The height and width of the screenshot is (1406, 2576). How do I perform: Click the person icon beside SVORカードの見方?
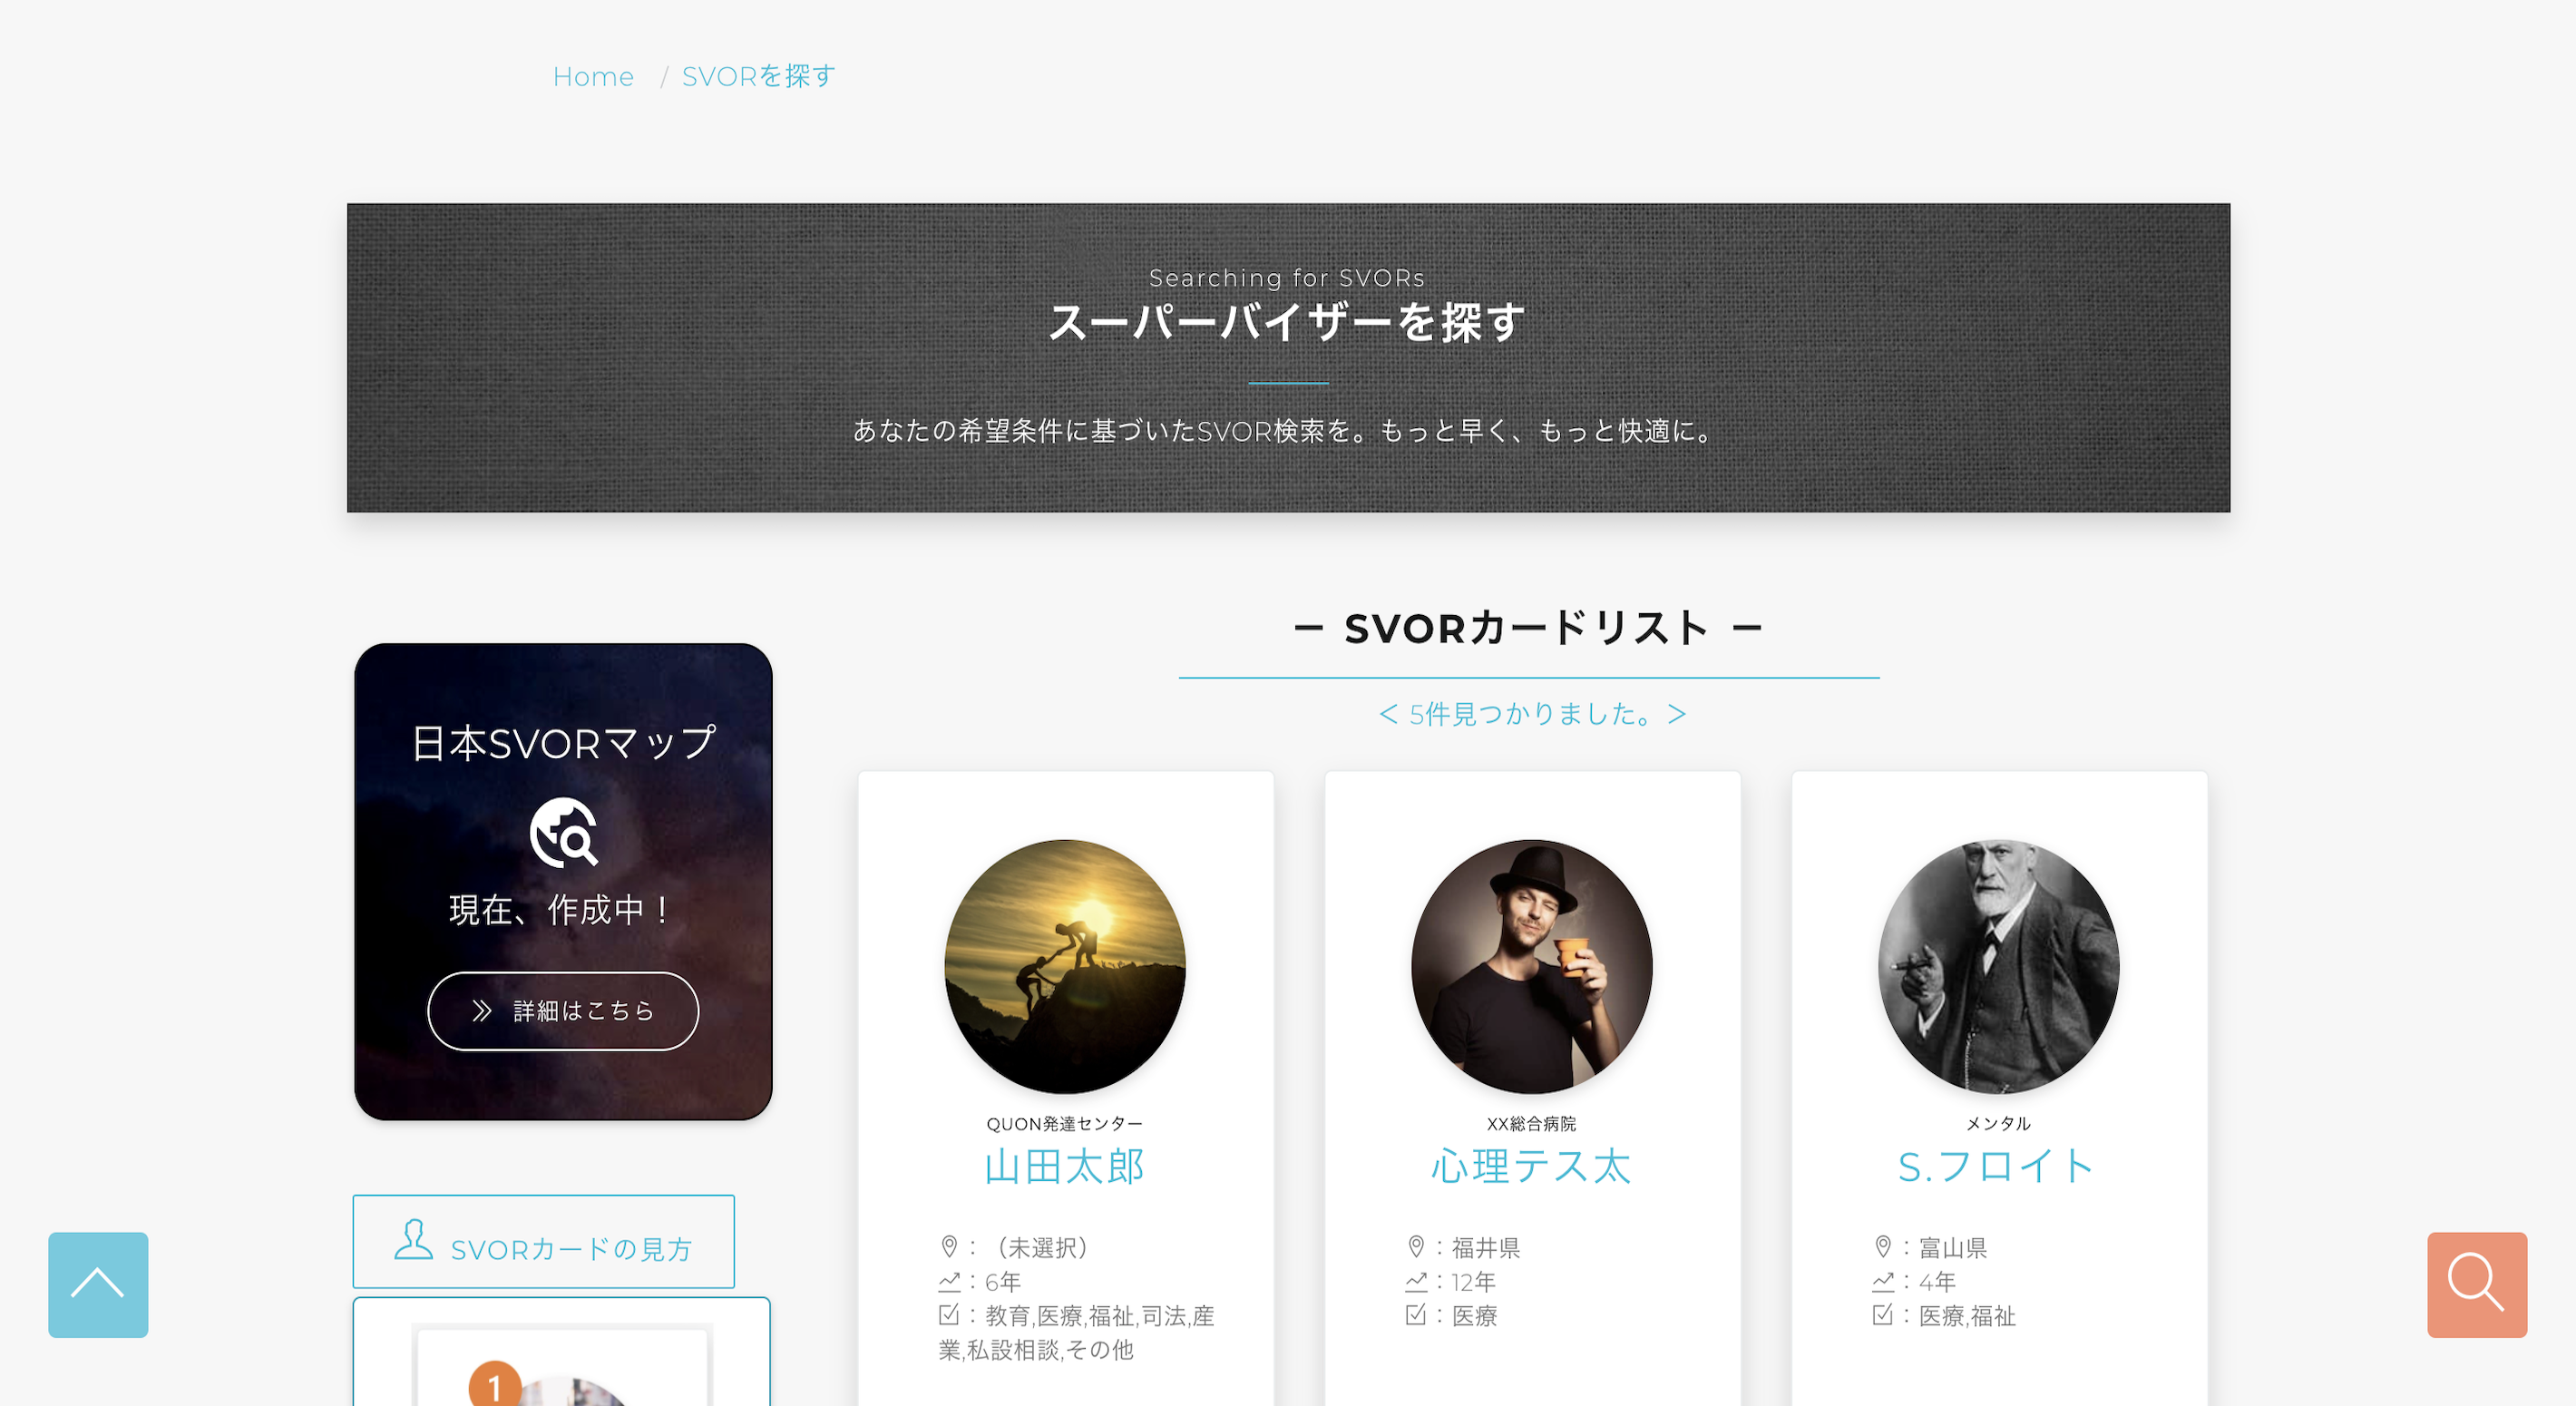(x=413, y=1240)
